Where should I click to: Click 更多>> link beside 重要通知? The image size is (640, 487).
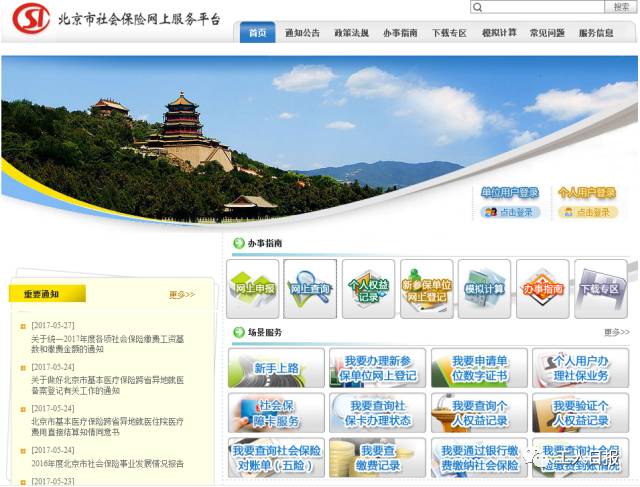182,295
